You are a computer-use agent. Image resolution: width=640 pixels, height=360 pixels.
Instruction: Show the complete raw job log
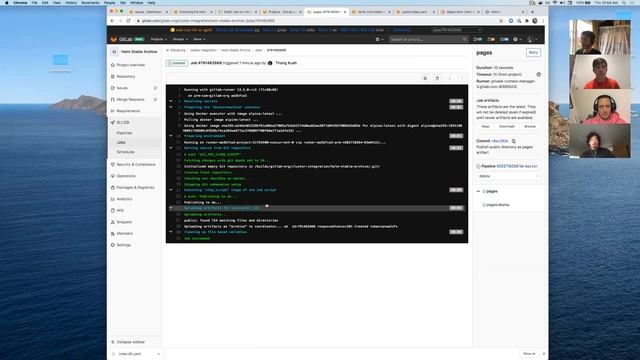pyautogui.click(x=425, y=78)
